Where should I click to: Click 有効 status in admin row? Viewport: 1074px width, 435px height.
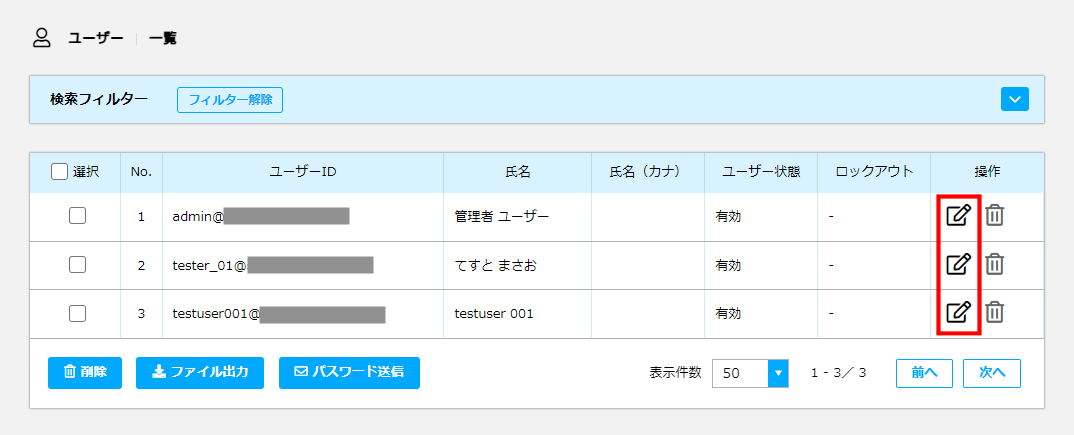pos(728,216)
